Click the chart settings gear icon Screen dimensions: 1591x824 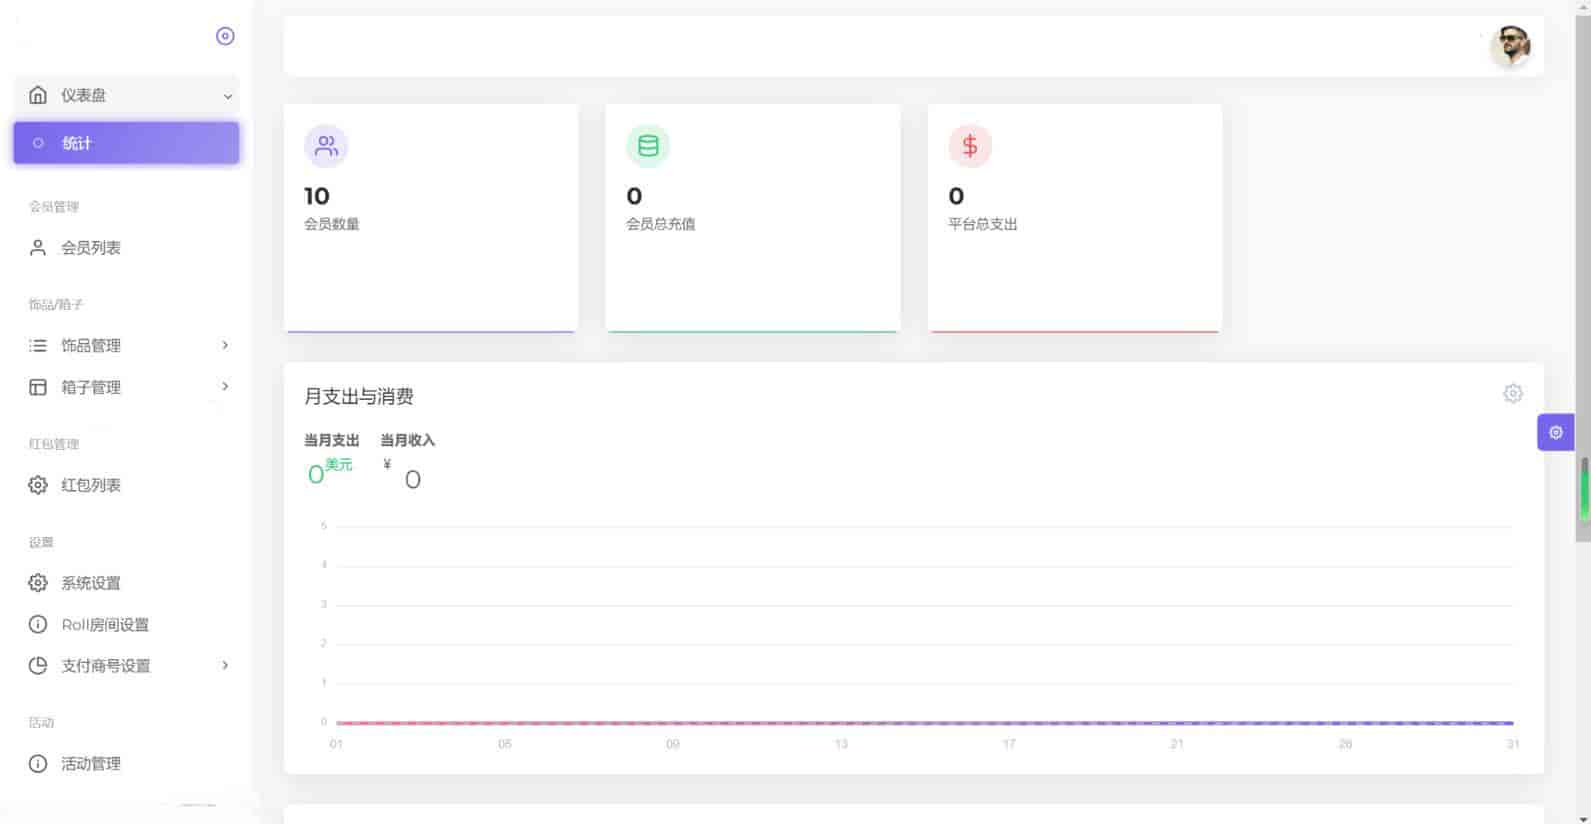pos(1512,394)
